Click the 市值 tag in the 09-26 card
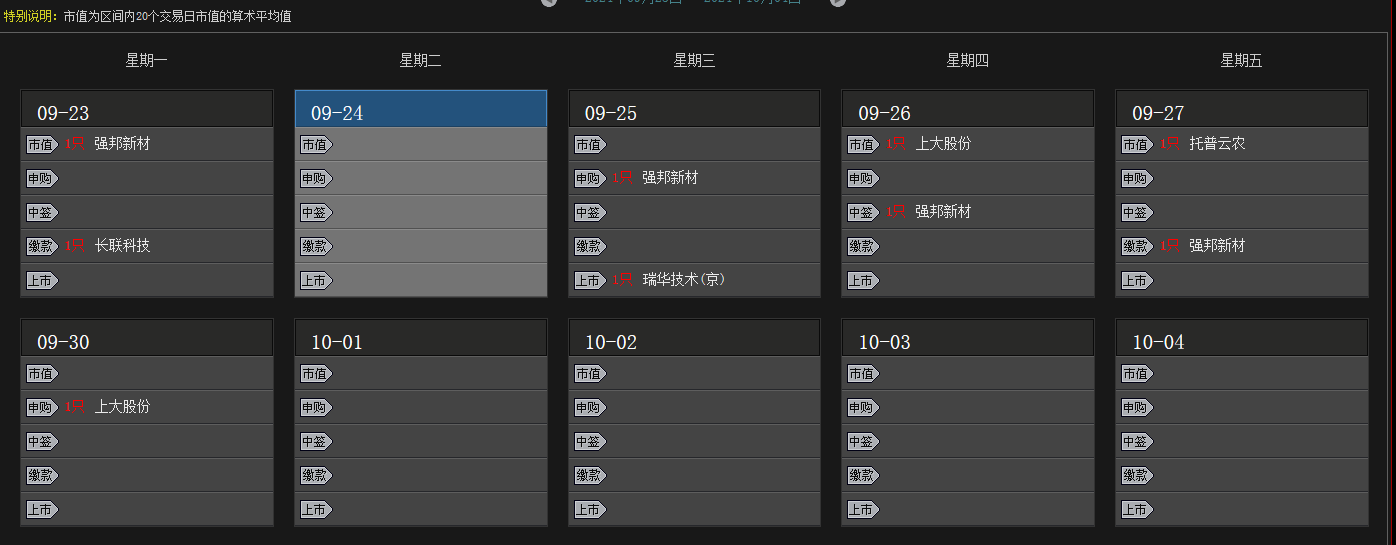 [x=863, y=145]
